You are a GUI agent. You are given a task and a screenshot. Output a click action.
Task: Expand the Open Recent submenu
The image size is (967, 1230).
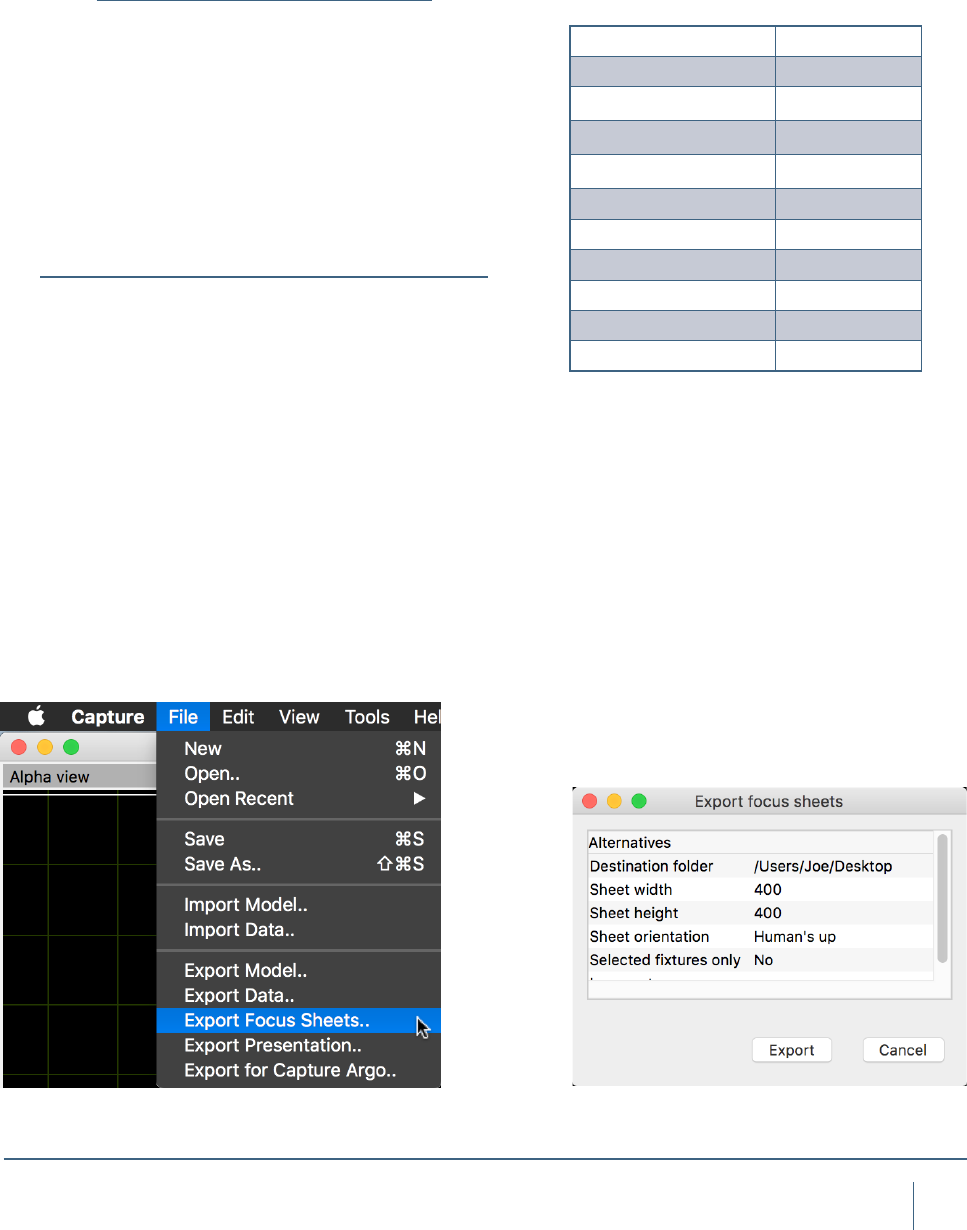(299, 798)
